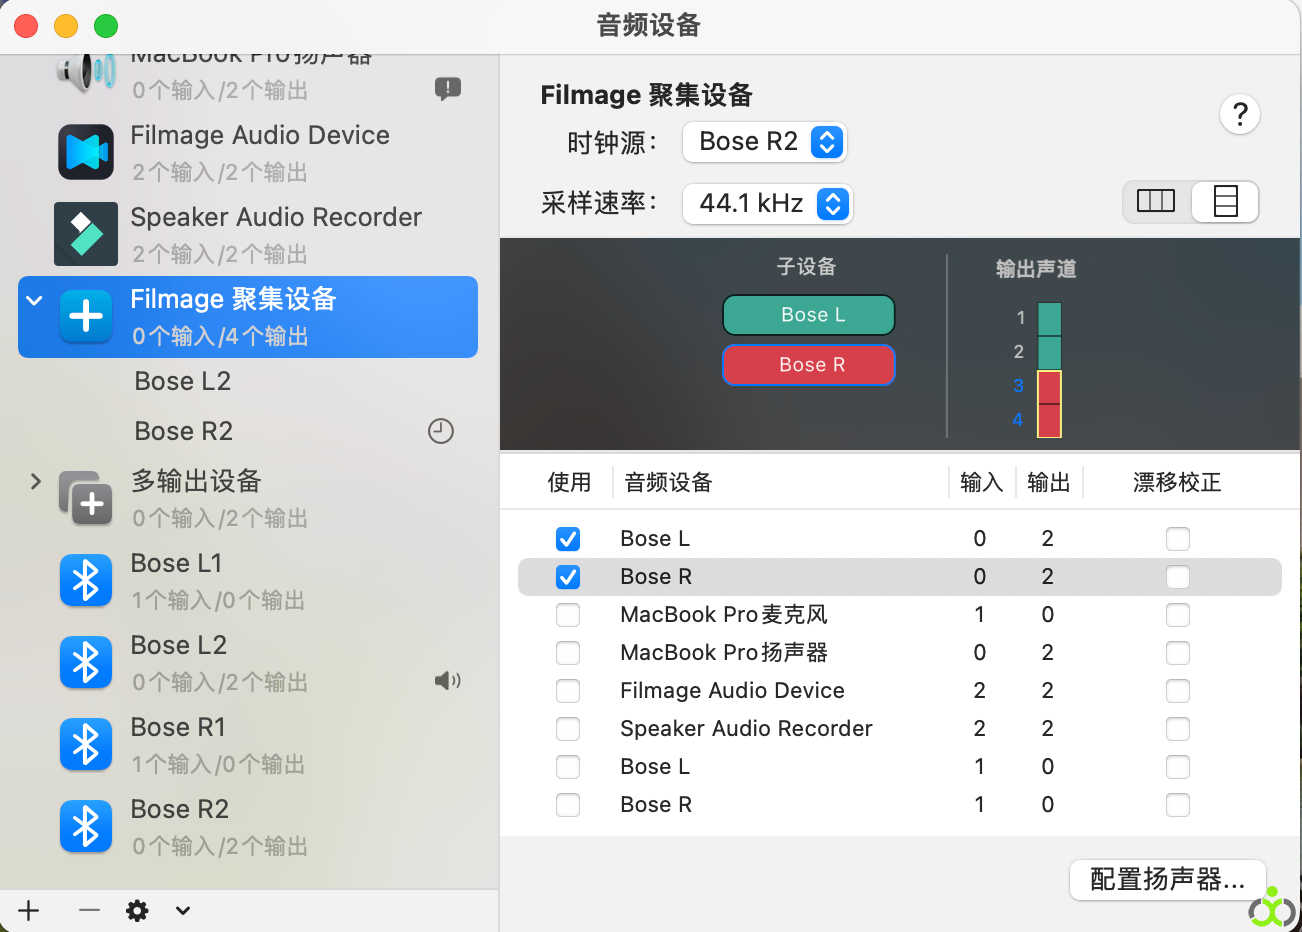Click the clock source icon beside Bose R2
The width and height of the screenshot is (1302, 932).
click(441, 431)
